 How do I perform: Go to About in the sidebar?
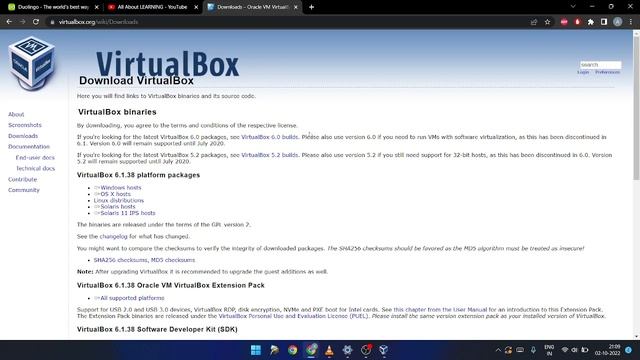tap(16, 114)
